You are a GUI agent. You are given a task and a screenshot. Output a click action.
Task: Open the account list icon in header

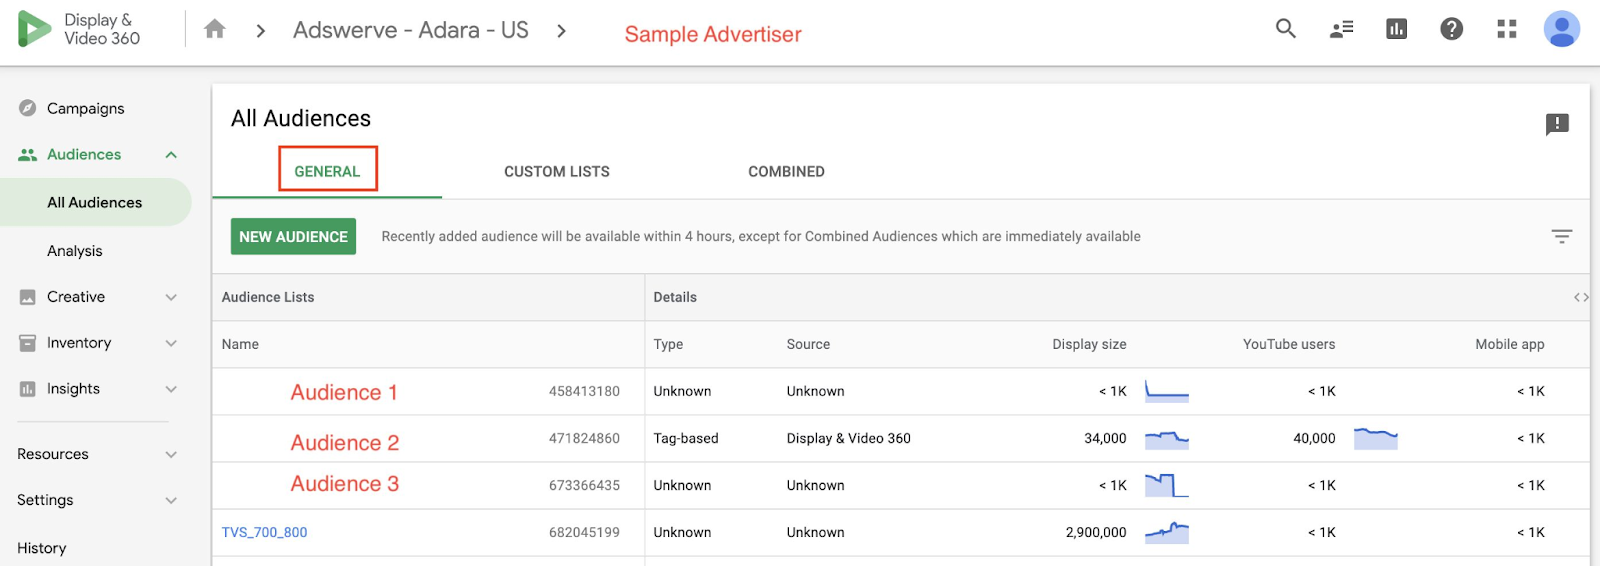click(1341, 29)
